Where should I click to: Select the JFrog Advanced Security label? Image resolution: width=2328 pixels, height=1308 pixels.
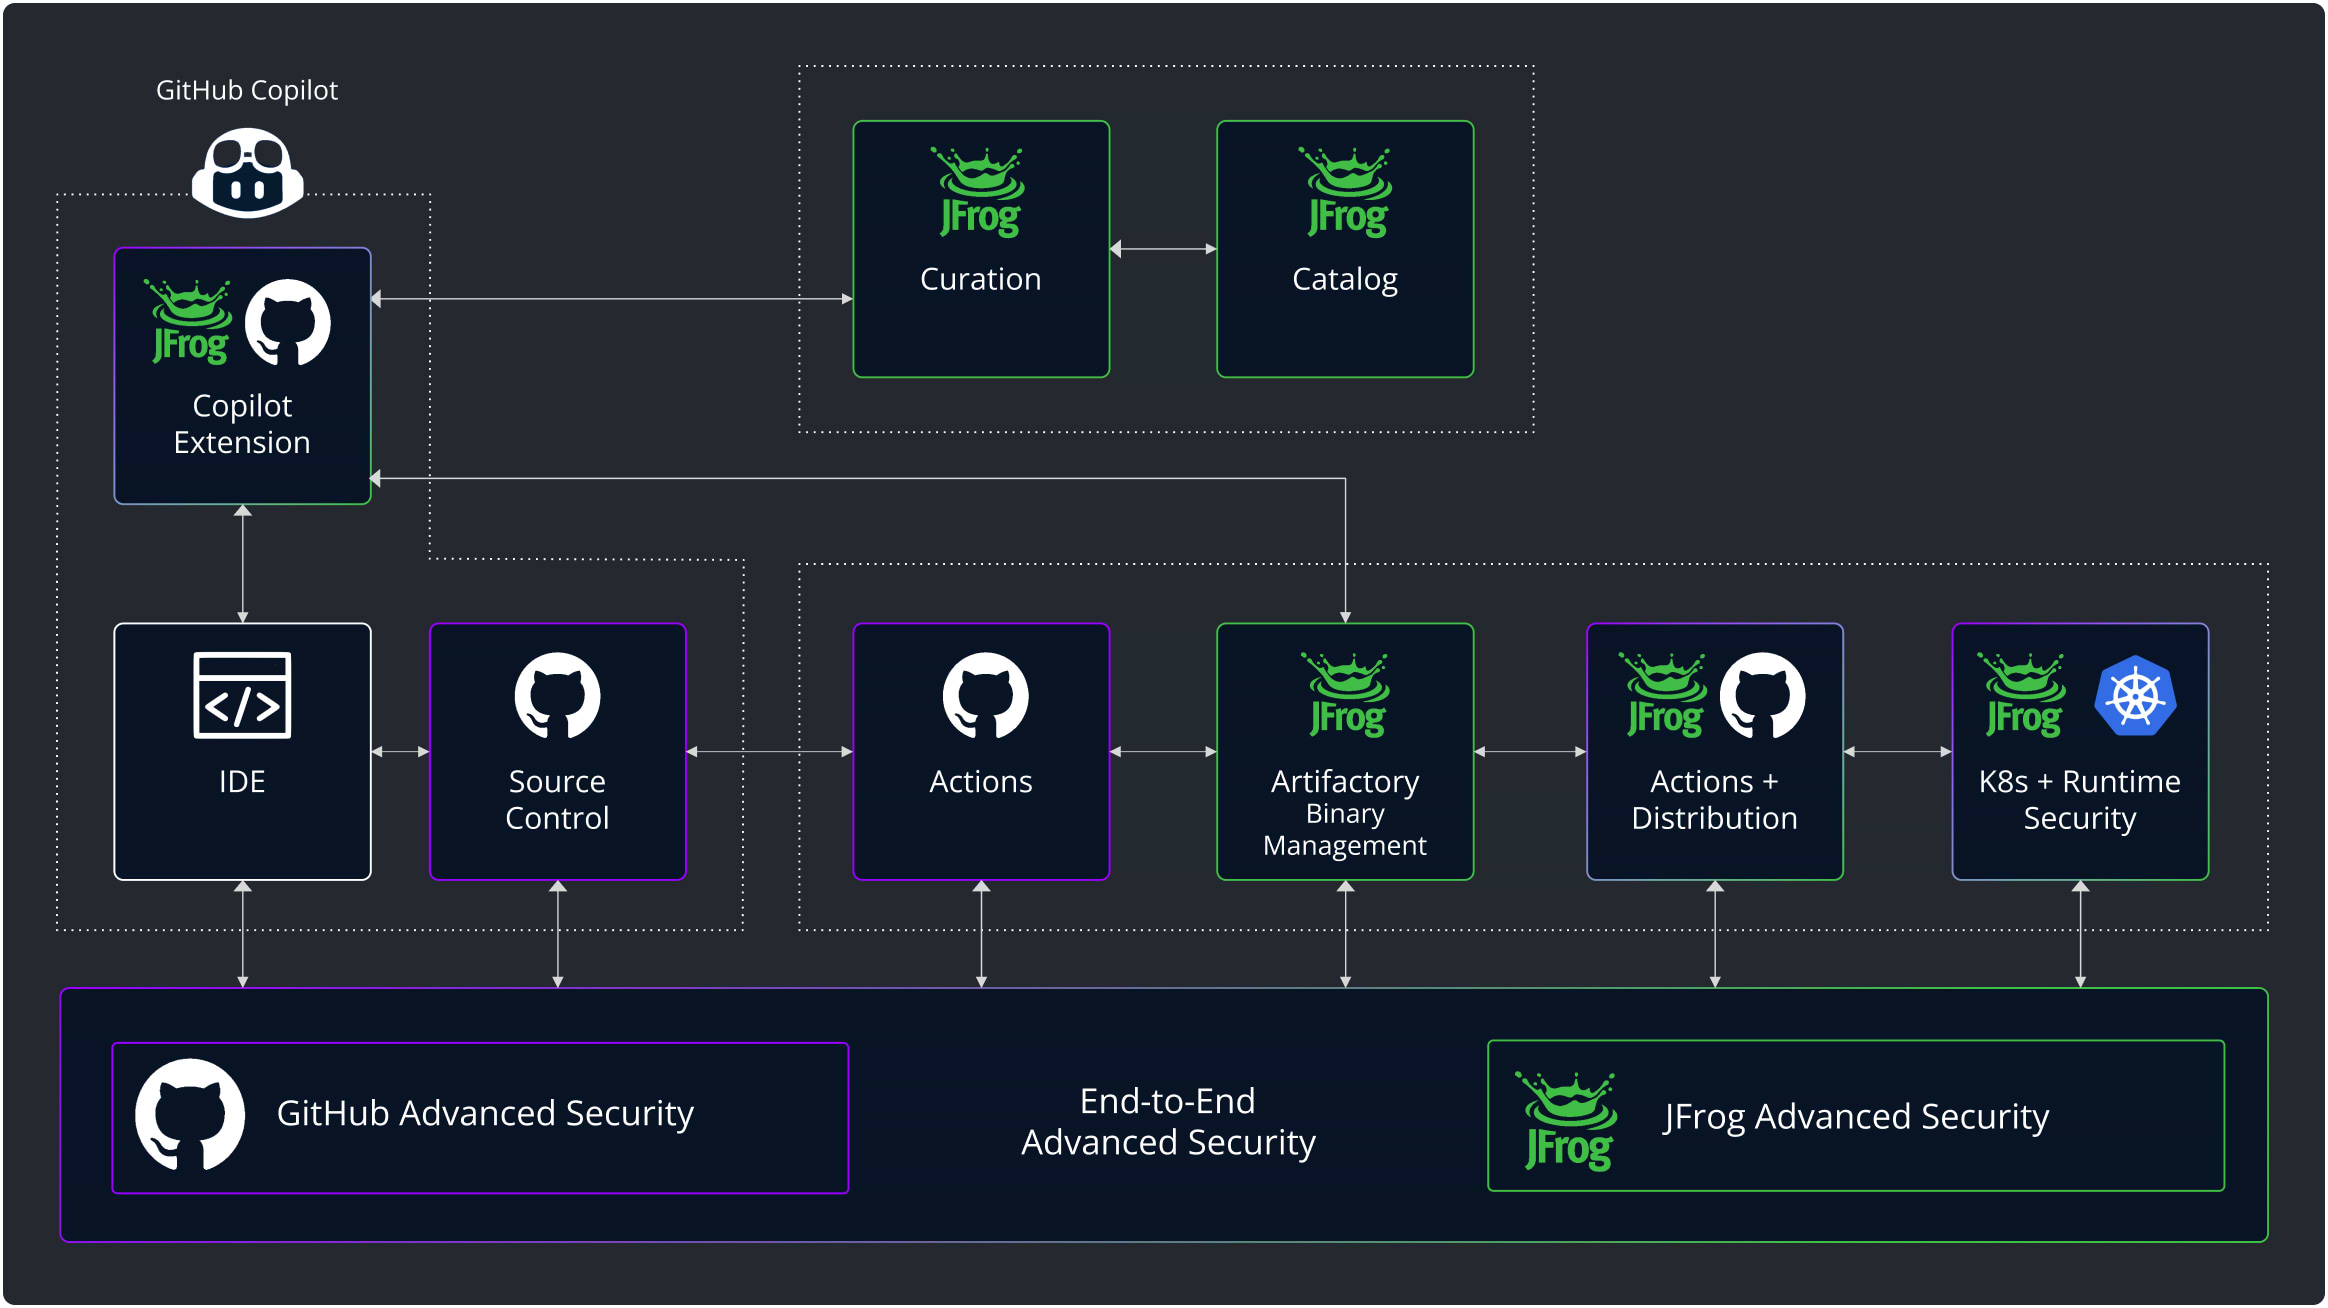click(x=1856, y=1116)
